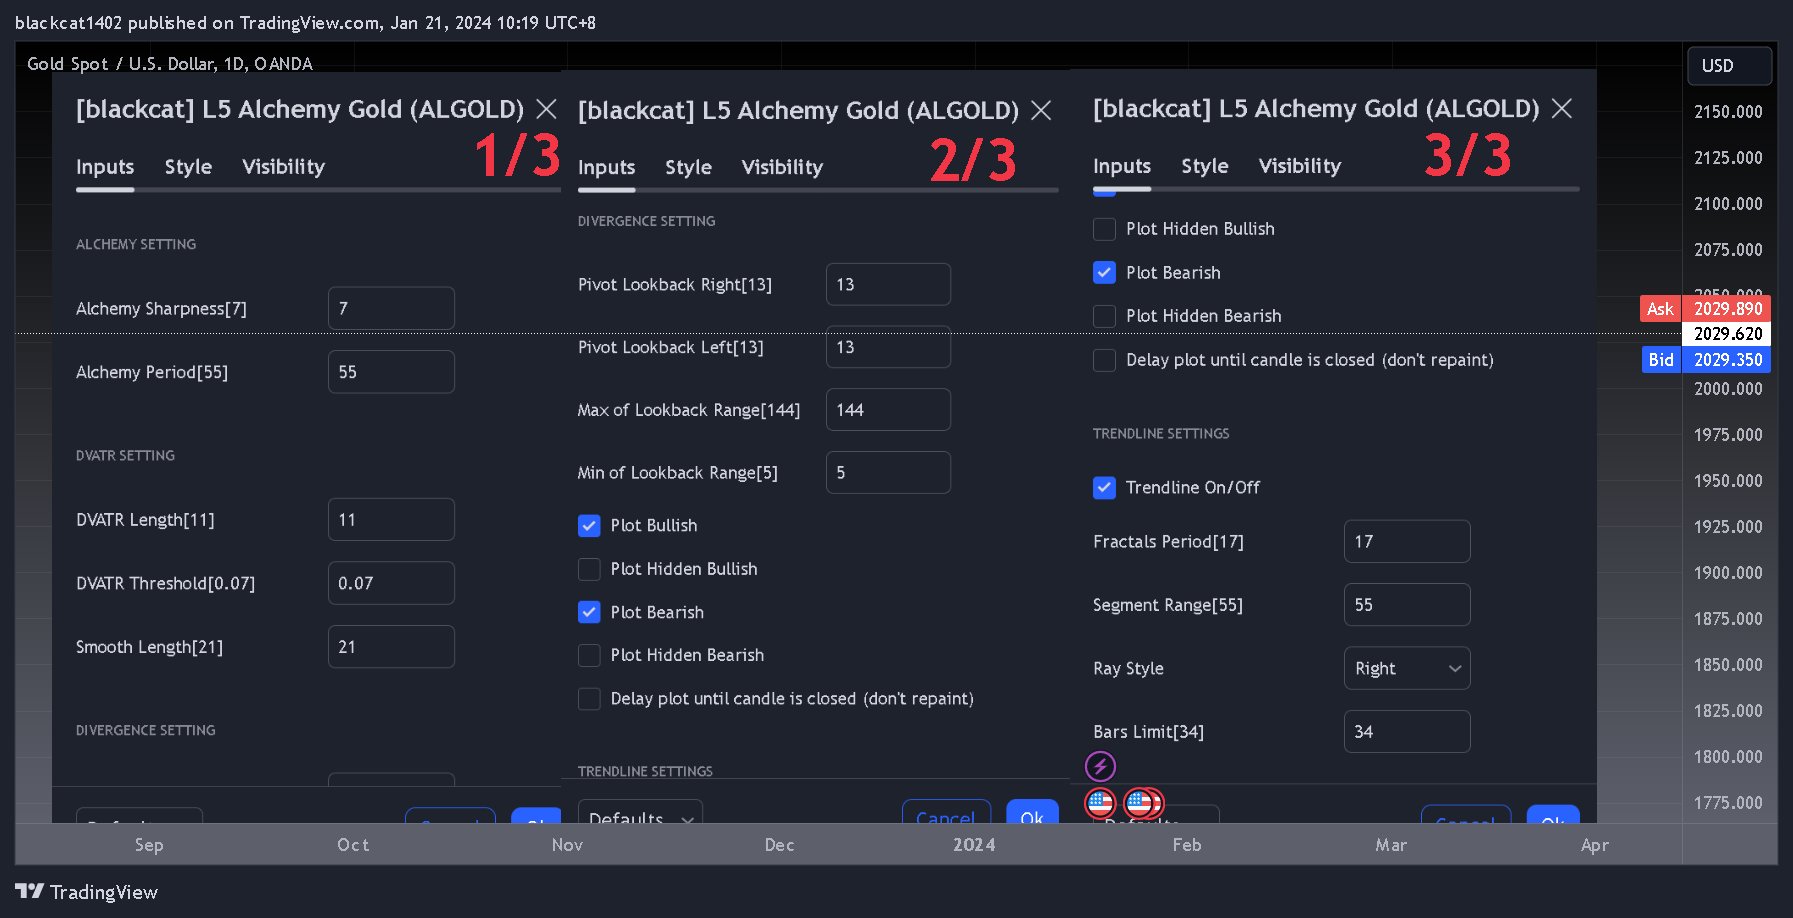Screen dimensions: 1793x918
Task: Enable Plot Hidden Bullish in dialog 3/3
Action: 1104,229
